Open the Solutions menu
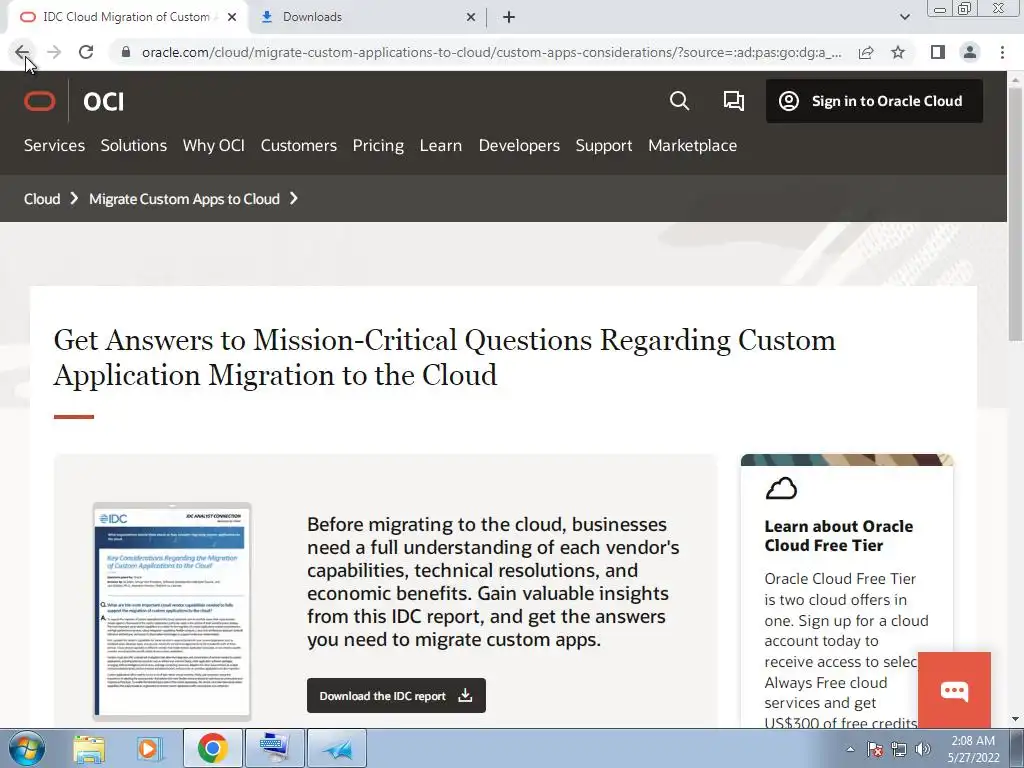The image size is (1024, 768). click(x=134, y=146)
